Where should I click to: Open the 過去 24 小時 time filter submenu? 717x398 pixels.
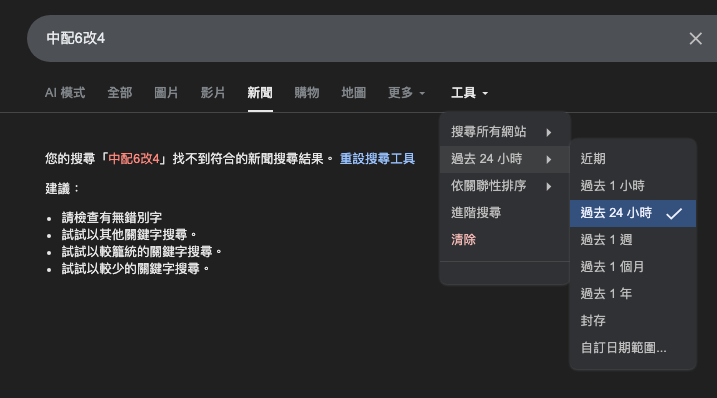tap(504, 159)
